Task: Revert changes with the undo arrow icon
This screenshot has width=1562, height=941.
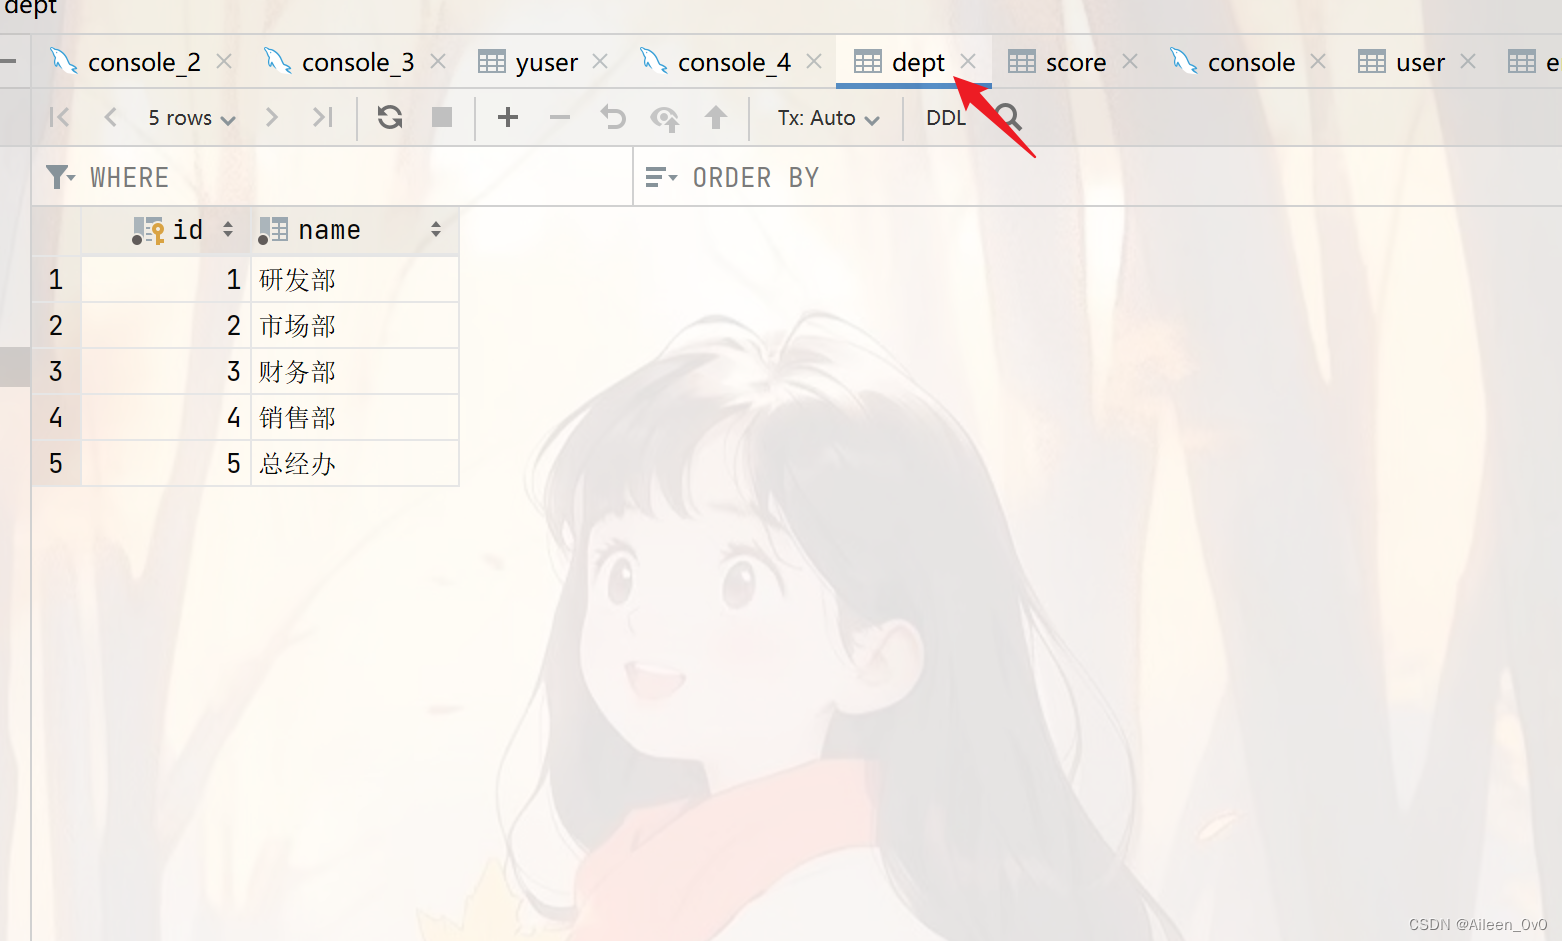Action: [x=613, y=118]
